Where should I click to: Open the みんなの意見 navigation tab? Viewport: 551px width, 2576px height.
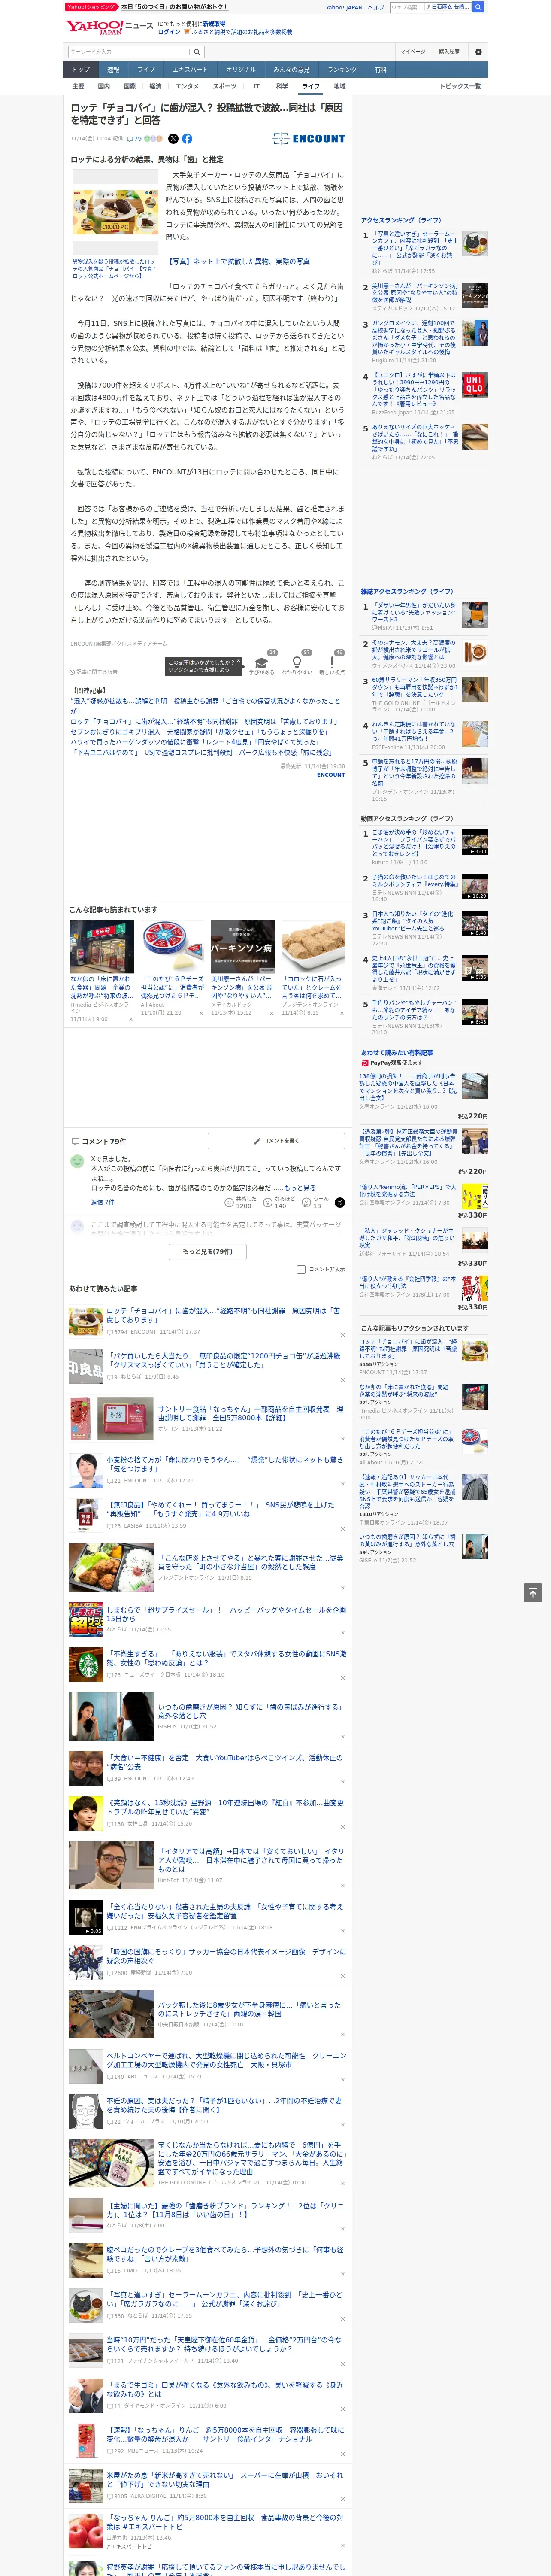[291, 70]
